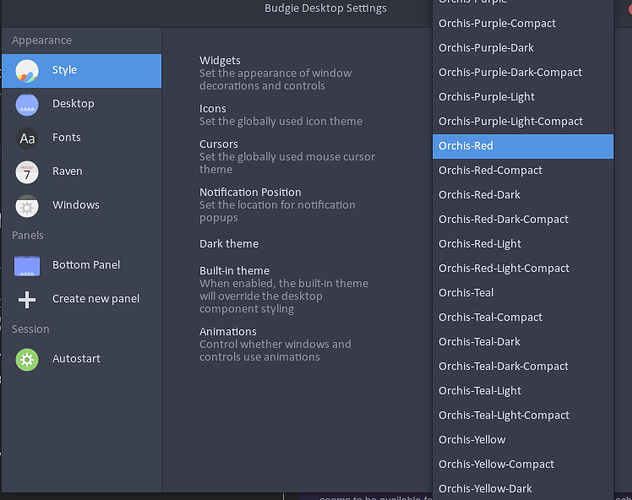Image resolution: width=632 pixels, height=500 pixels.
Task: Go to Fonts settings
Action: (x=82, y=139)
